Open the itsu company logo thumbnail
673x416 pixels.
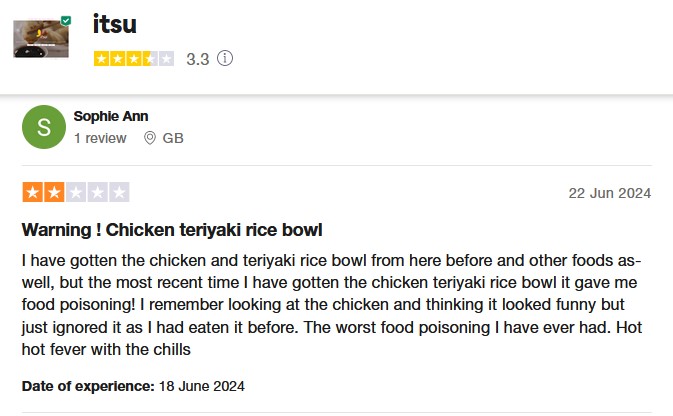40,37
